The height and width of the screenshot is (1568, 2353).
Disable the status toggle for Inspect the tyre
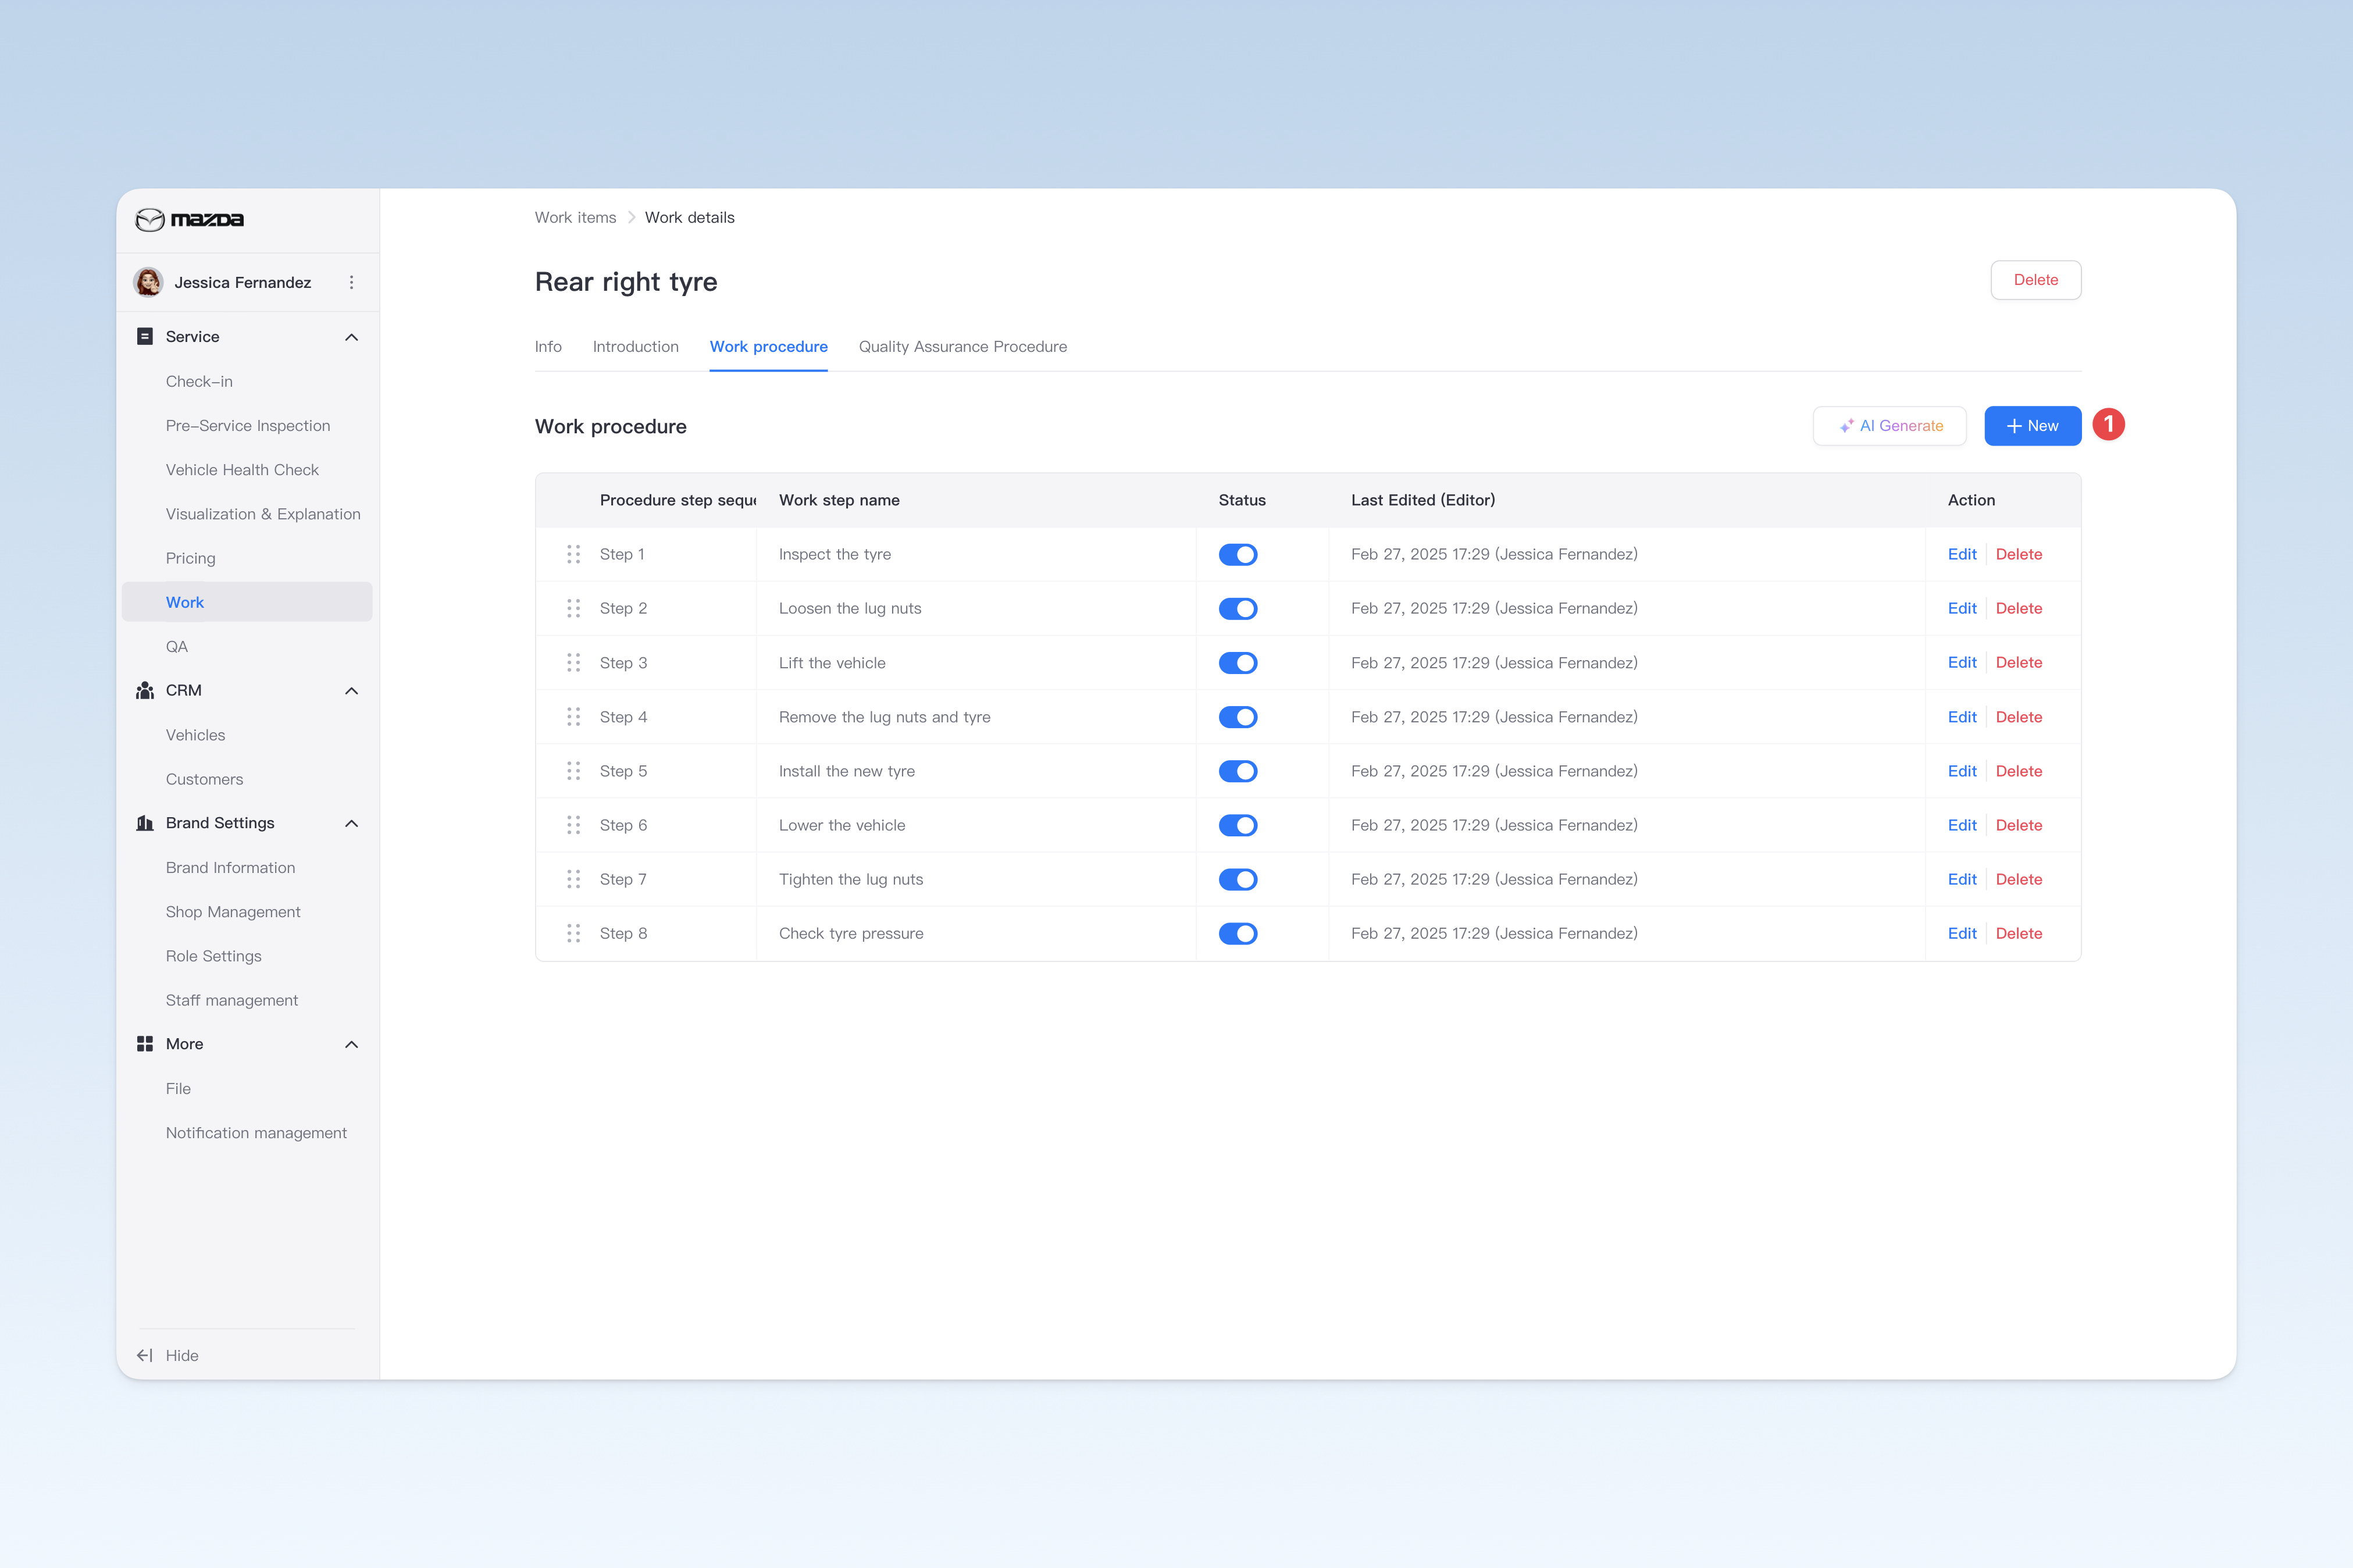click(1238, 554)
